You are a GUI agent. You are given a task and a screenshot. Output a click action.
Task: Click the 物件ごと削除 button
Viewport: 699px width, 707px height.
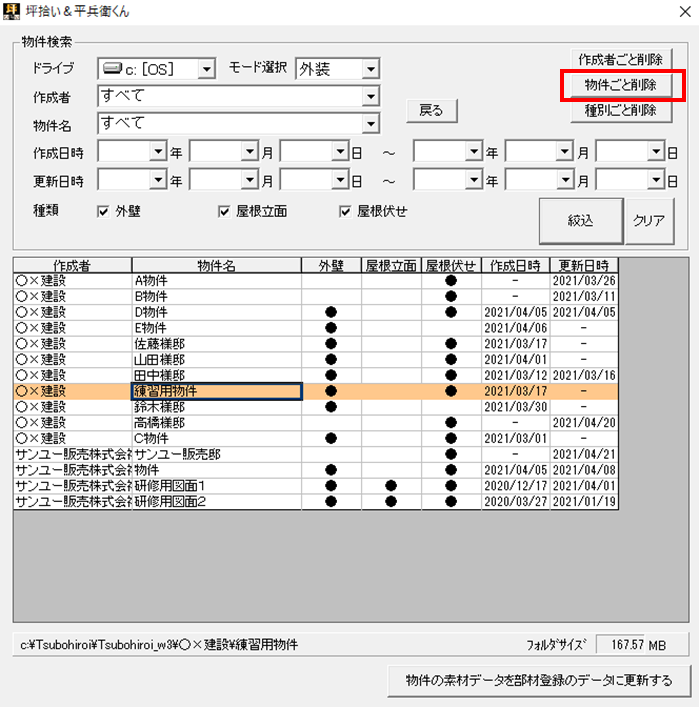(x=621, y=85)
